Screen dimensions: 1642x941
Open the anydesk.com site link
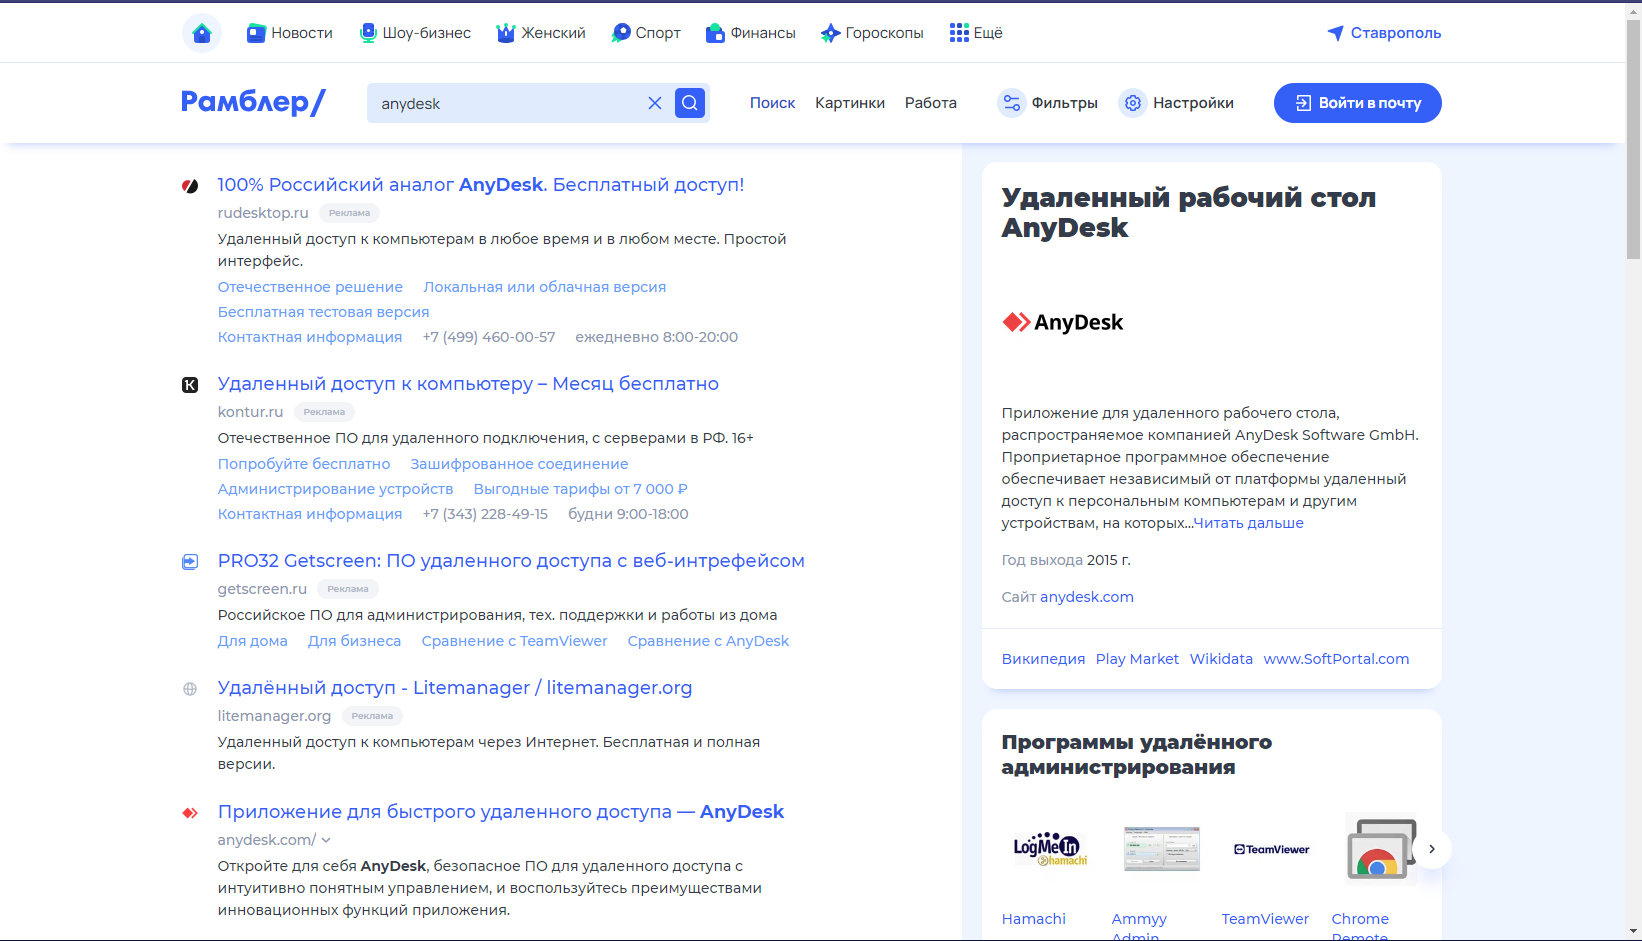coord(1087,597)
